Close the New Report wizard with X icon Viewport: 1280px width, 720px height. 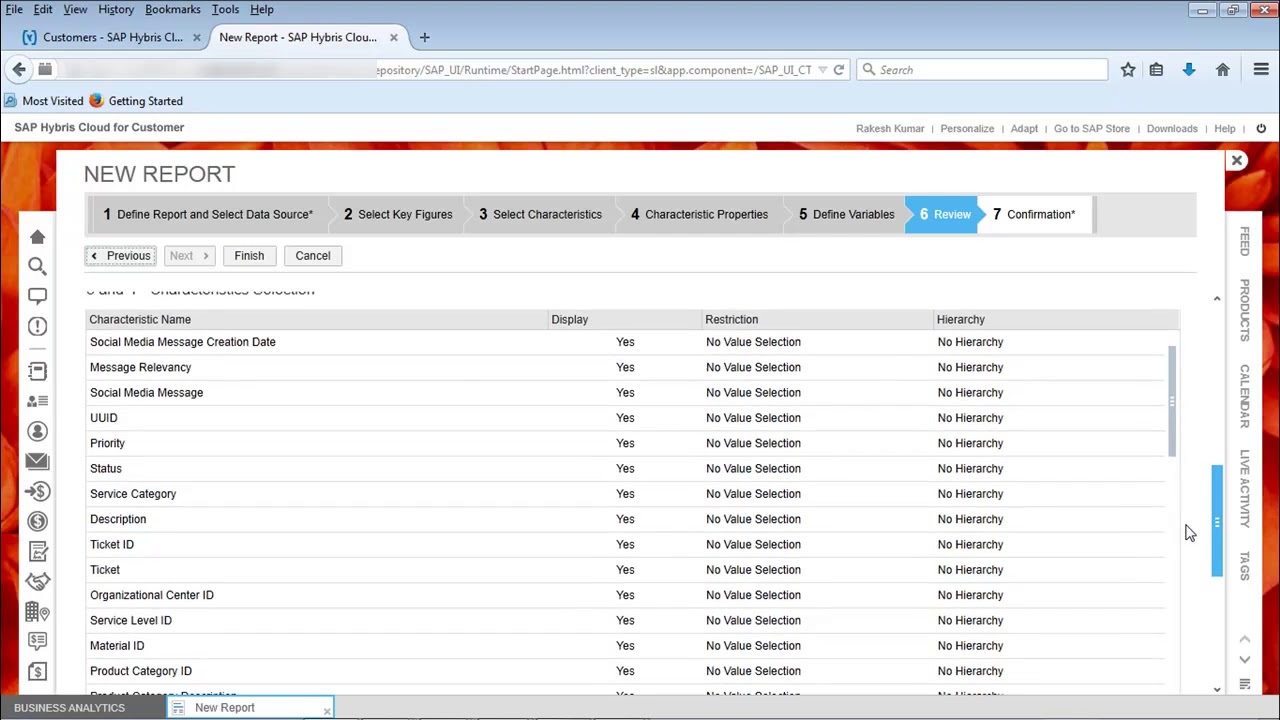tap(1237, 160)
